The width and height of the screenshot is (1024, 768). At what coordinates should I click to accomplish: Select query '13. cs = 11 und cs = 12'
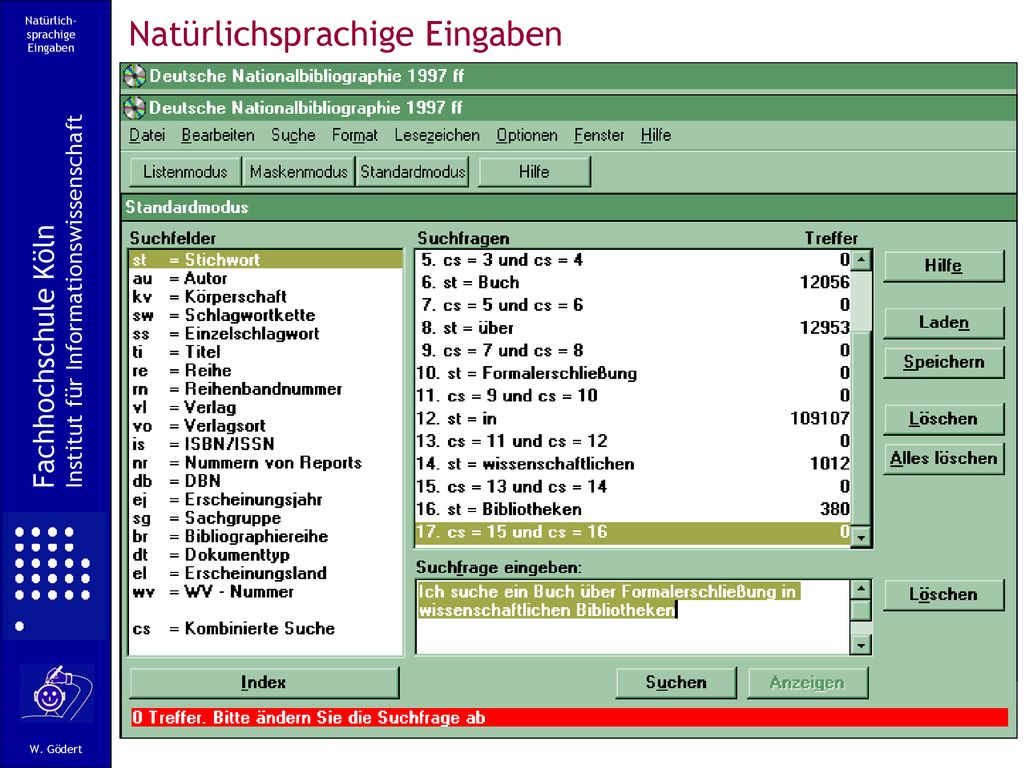[633, 441]
